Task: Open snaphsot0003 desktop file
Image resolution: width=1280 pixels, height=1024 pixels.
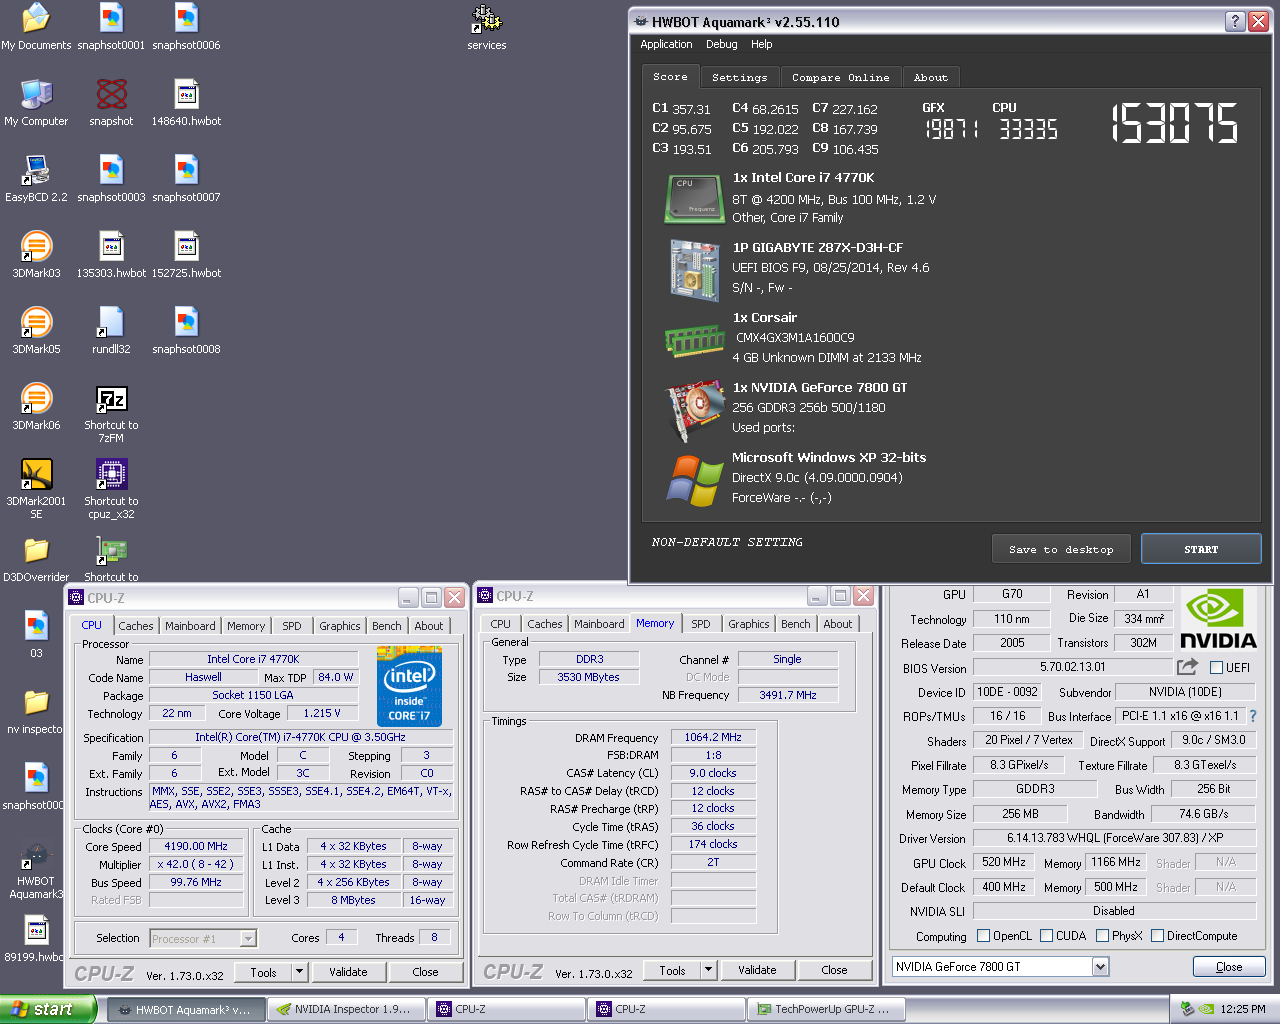Action: (x=111, y=179)
